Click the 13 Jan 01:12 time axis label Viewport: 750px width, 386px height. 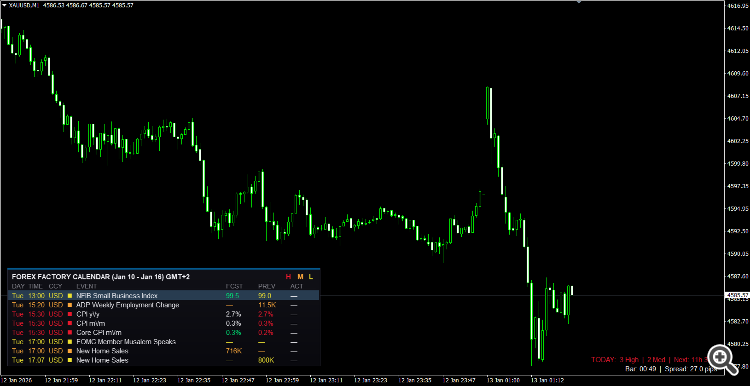coord(549,380)
